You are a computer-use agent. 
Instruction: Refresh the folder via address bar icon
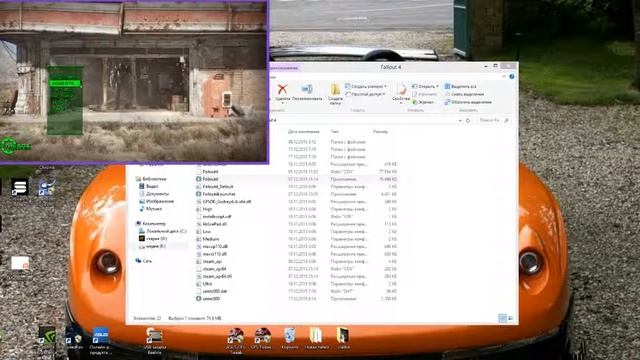468,120
